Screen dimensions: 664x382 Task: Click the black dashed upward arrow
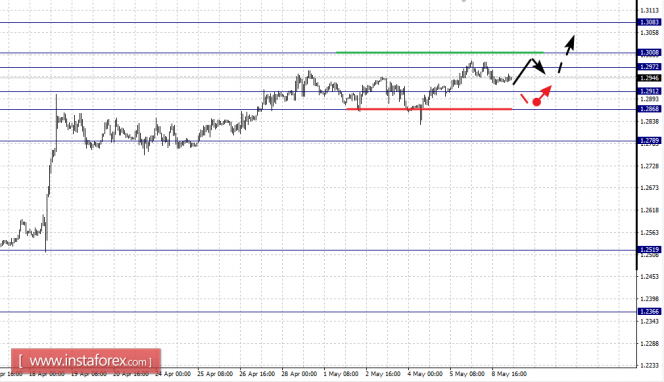click(x=567, y=54)
